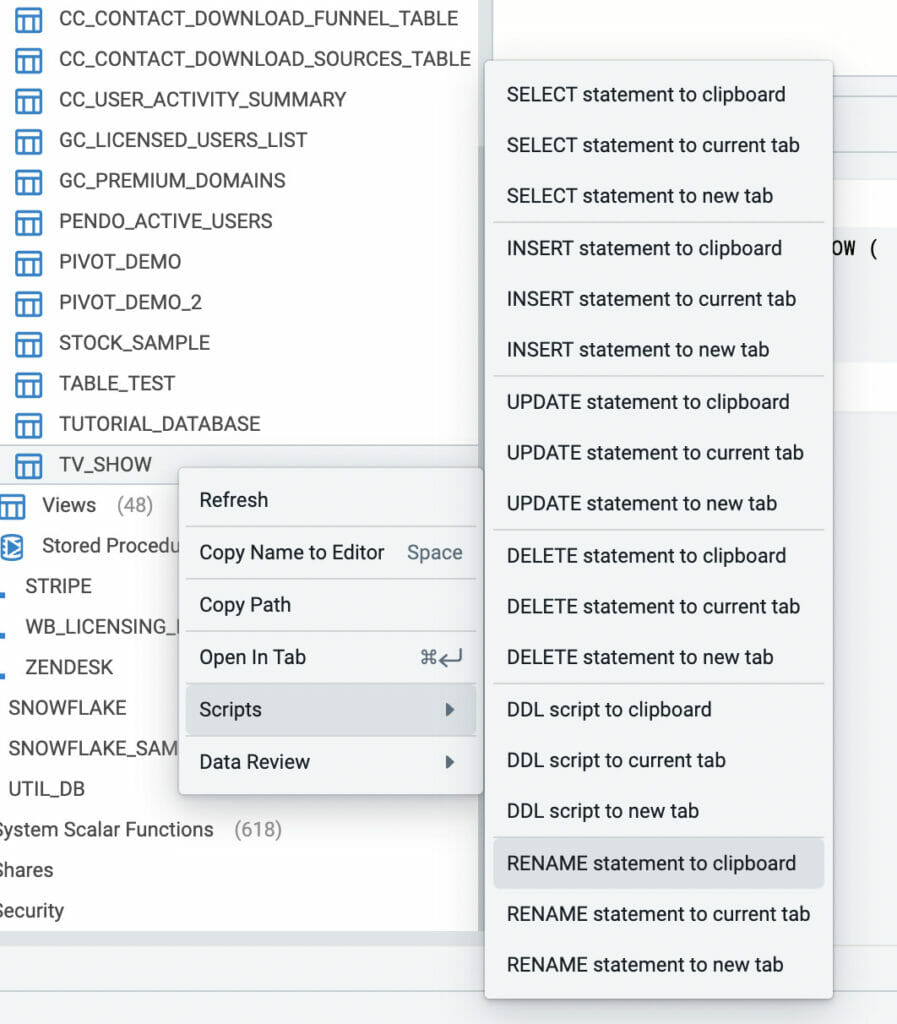Click the PENDO_ACTIVE_USERS table icon

coord(28,221)
